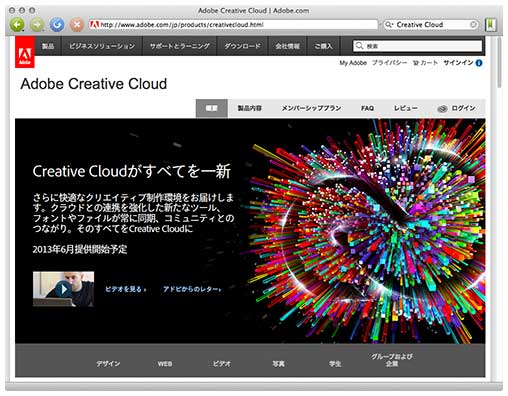The image size is (508, 396).
Task: Open the My Adobe link
Action: coord(353,63)
